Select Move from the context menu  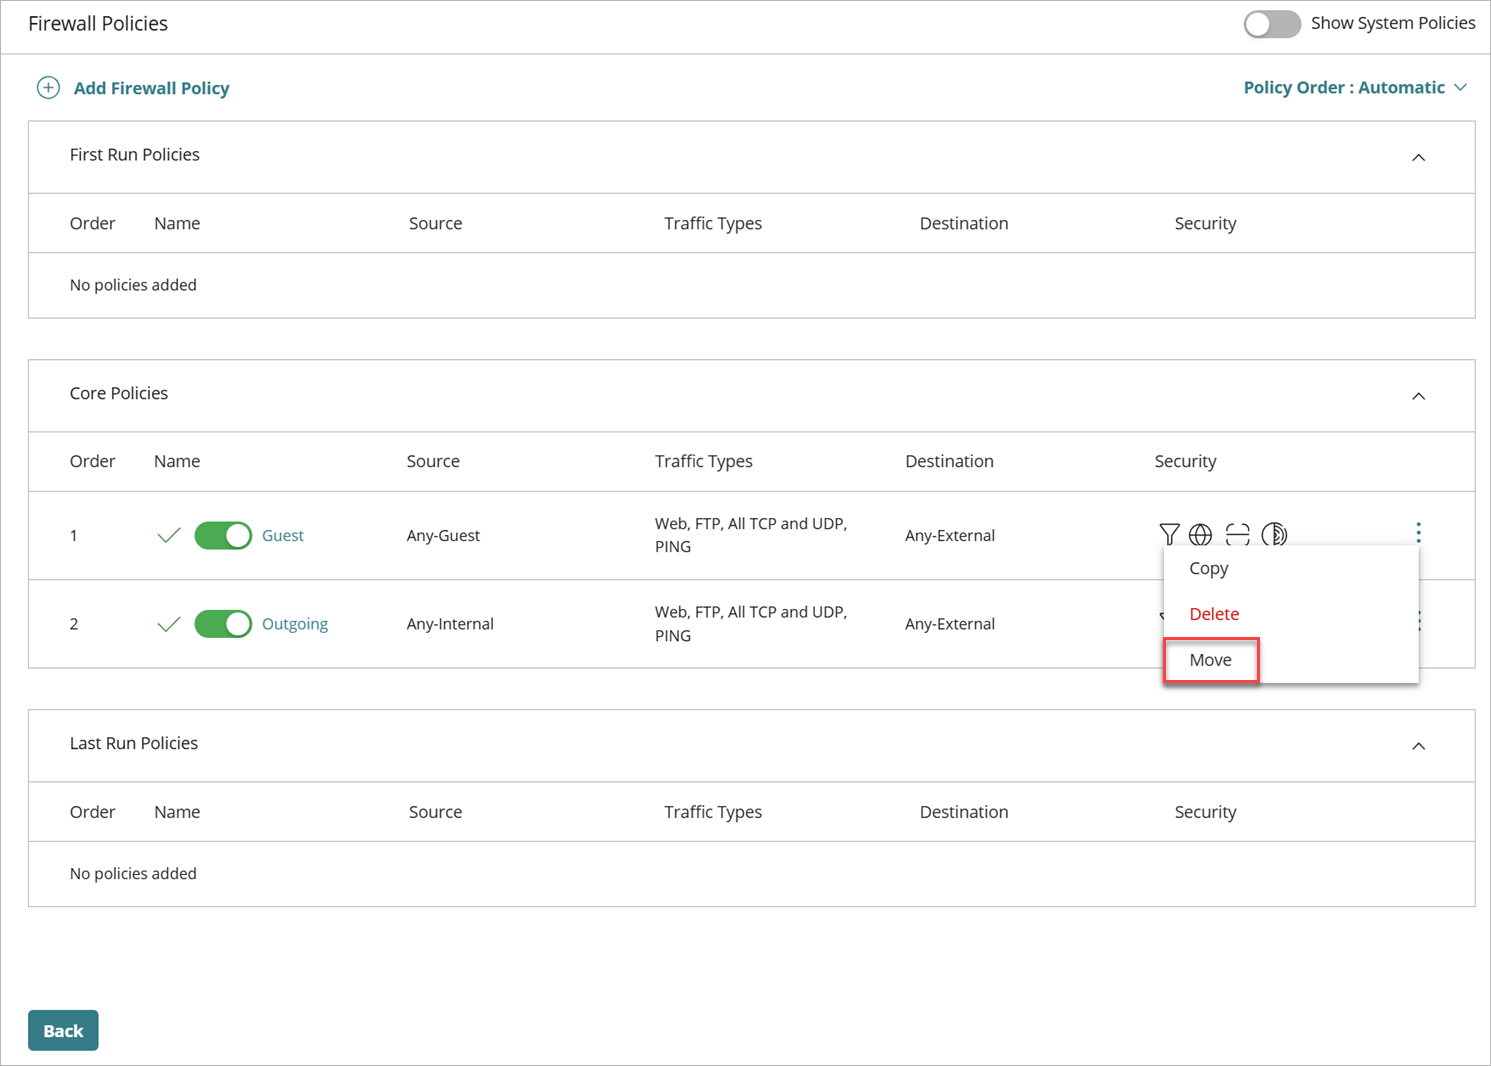pos(1211,660)
